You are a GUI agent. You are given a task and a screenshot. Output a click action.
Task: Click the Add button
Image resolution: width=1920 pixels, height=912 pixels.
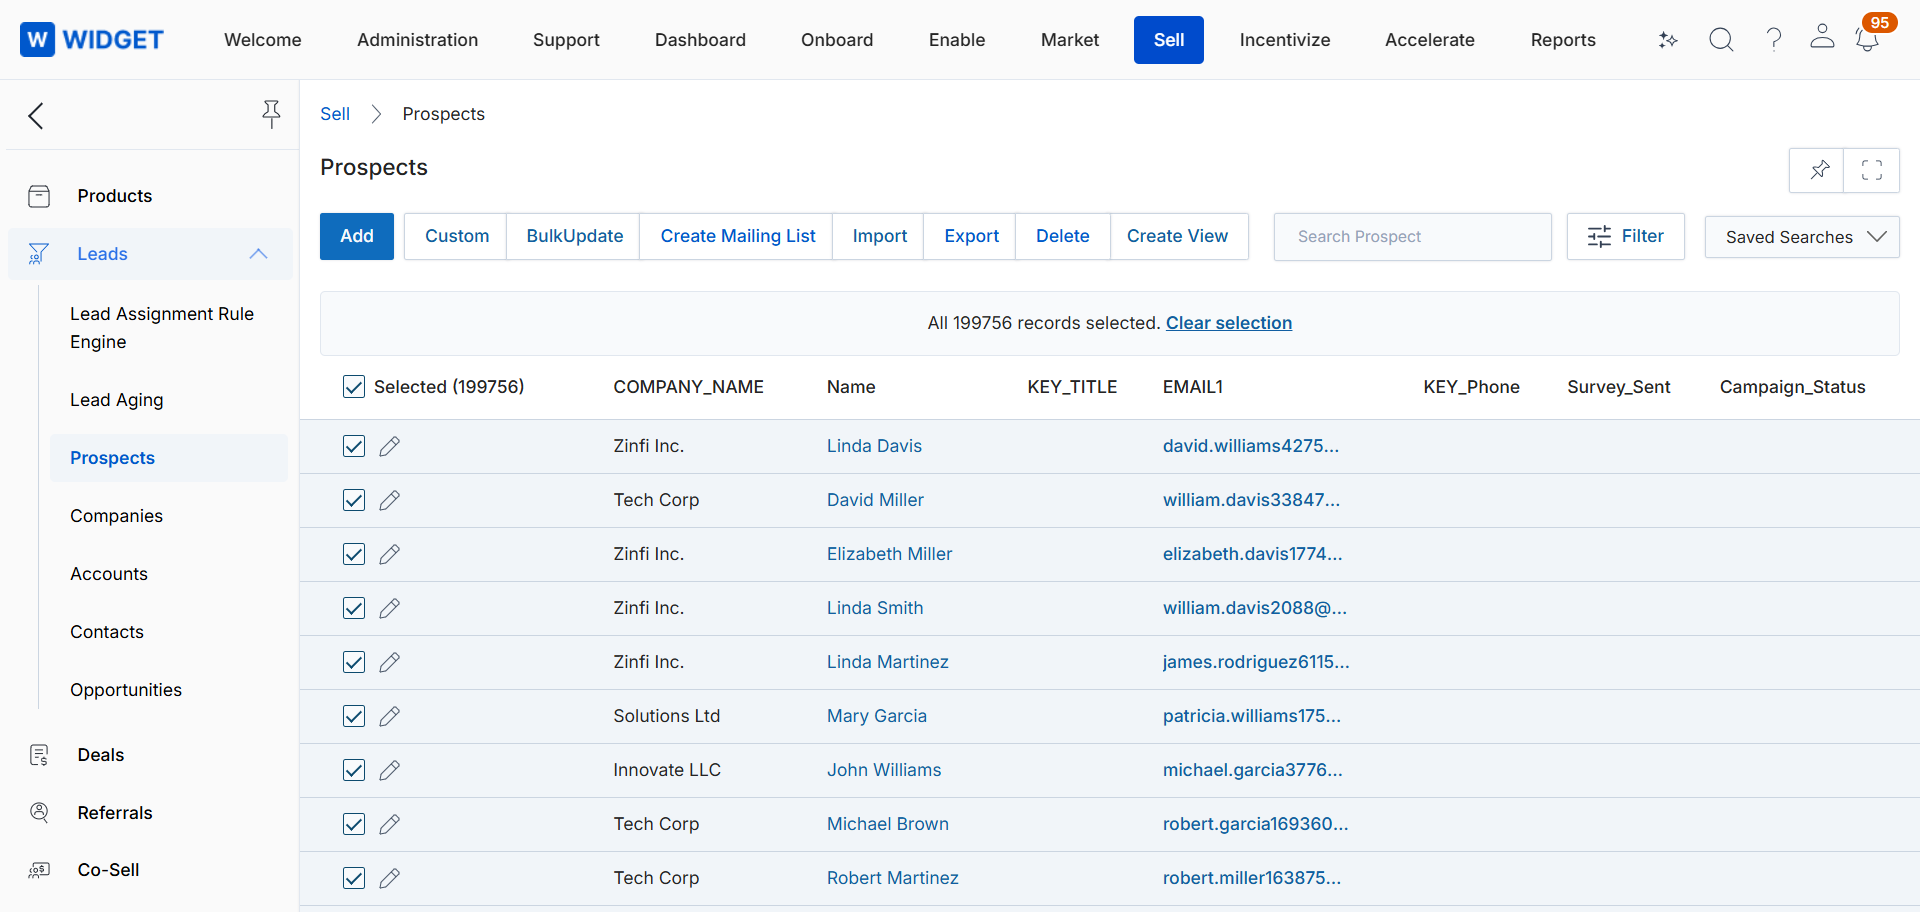pos(357,236)
